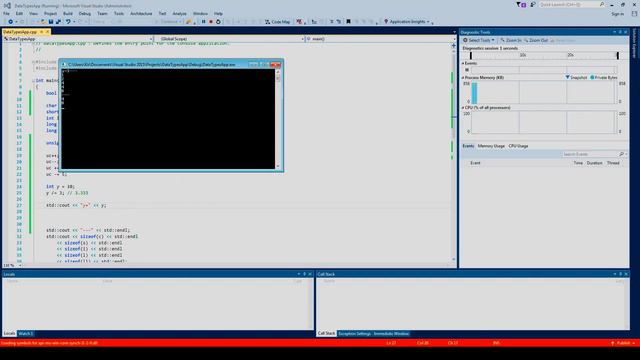Open the Diagnostic Tools window position dropdown
Image resolution: width=640 pixels, height=360 pixels.
click(x=614, y=32)
